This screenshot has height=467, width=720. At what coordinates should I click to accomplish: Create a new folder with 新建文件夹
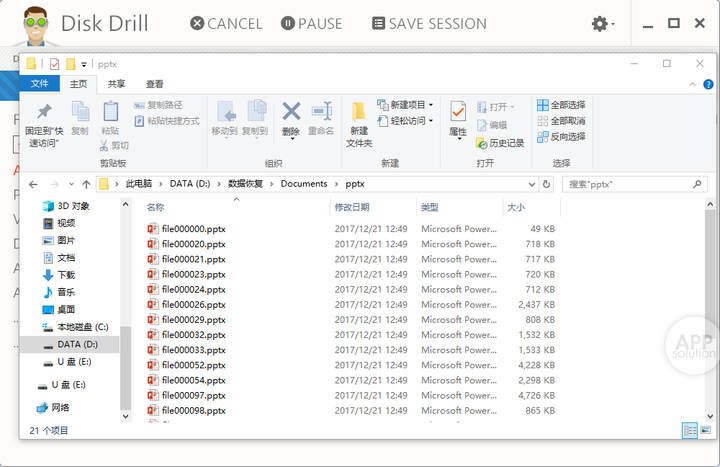coord(359,124)
